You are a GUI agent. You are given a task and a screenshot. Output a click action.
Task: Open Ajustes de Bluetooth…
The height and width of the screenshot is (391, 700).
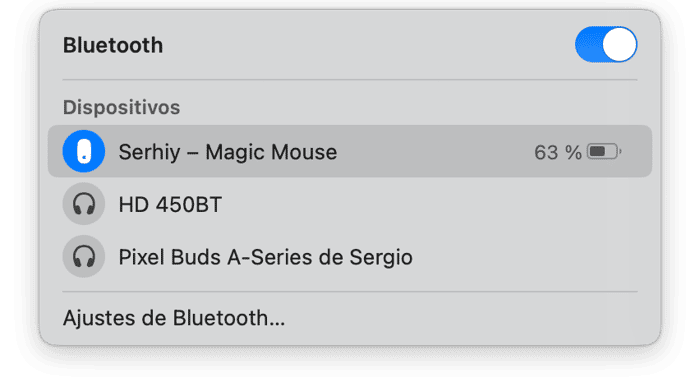(x=174, y=318)
